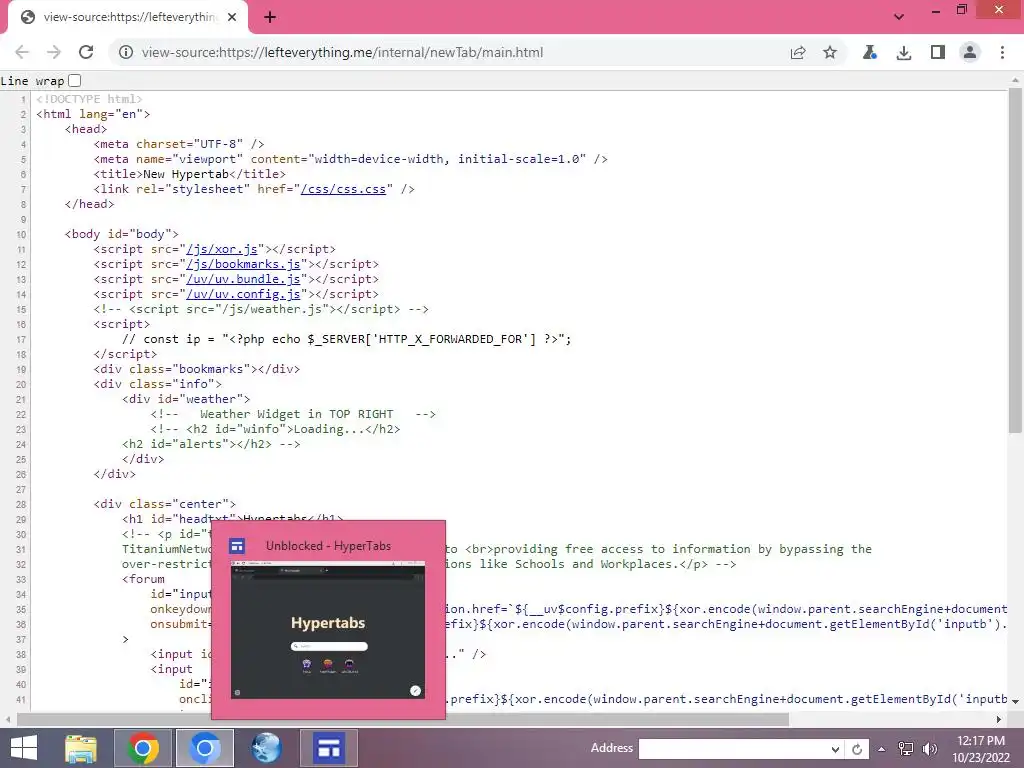Select the view-source lefteverything tab
Image resolution: width=1024 pixels, height=768 pixels.
click(129, 17)
